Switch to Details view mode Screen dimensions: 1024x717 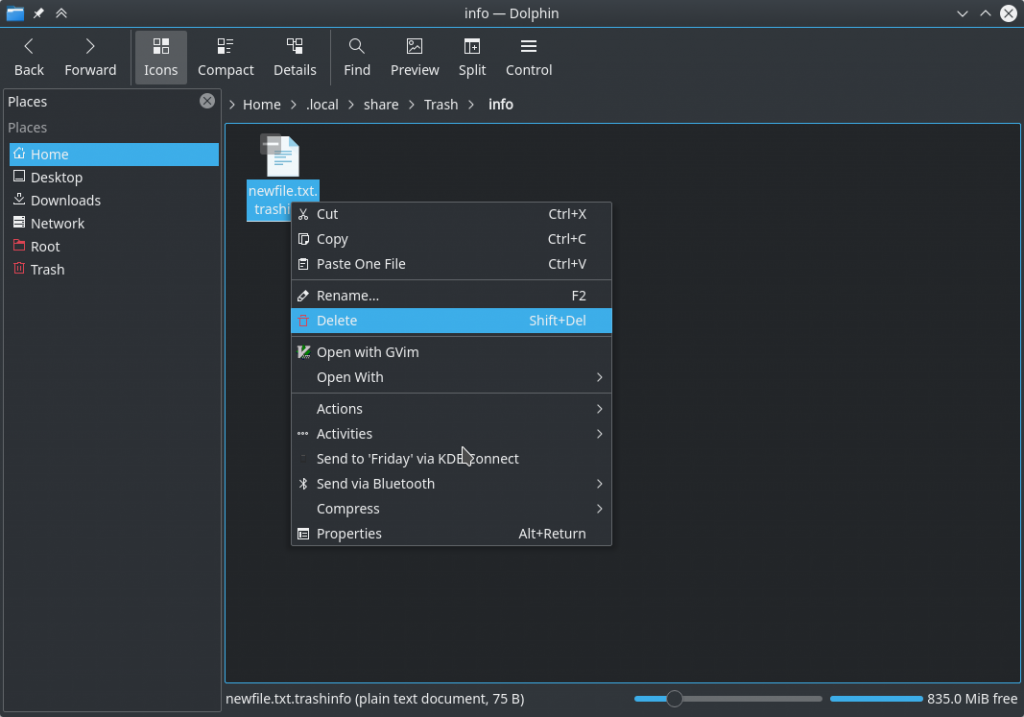pyautogui.click(x=294, y=57)
